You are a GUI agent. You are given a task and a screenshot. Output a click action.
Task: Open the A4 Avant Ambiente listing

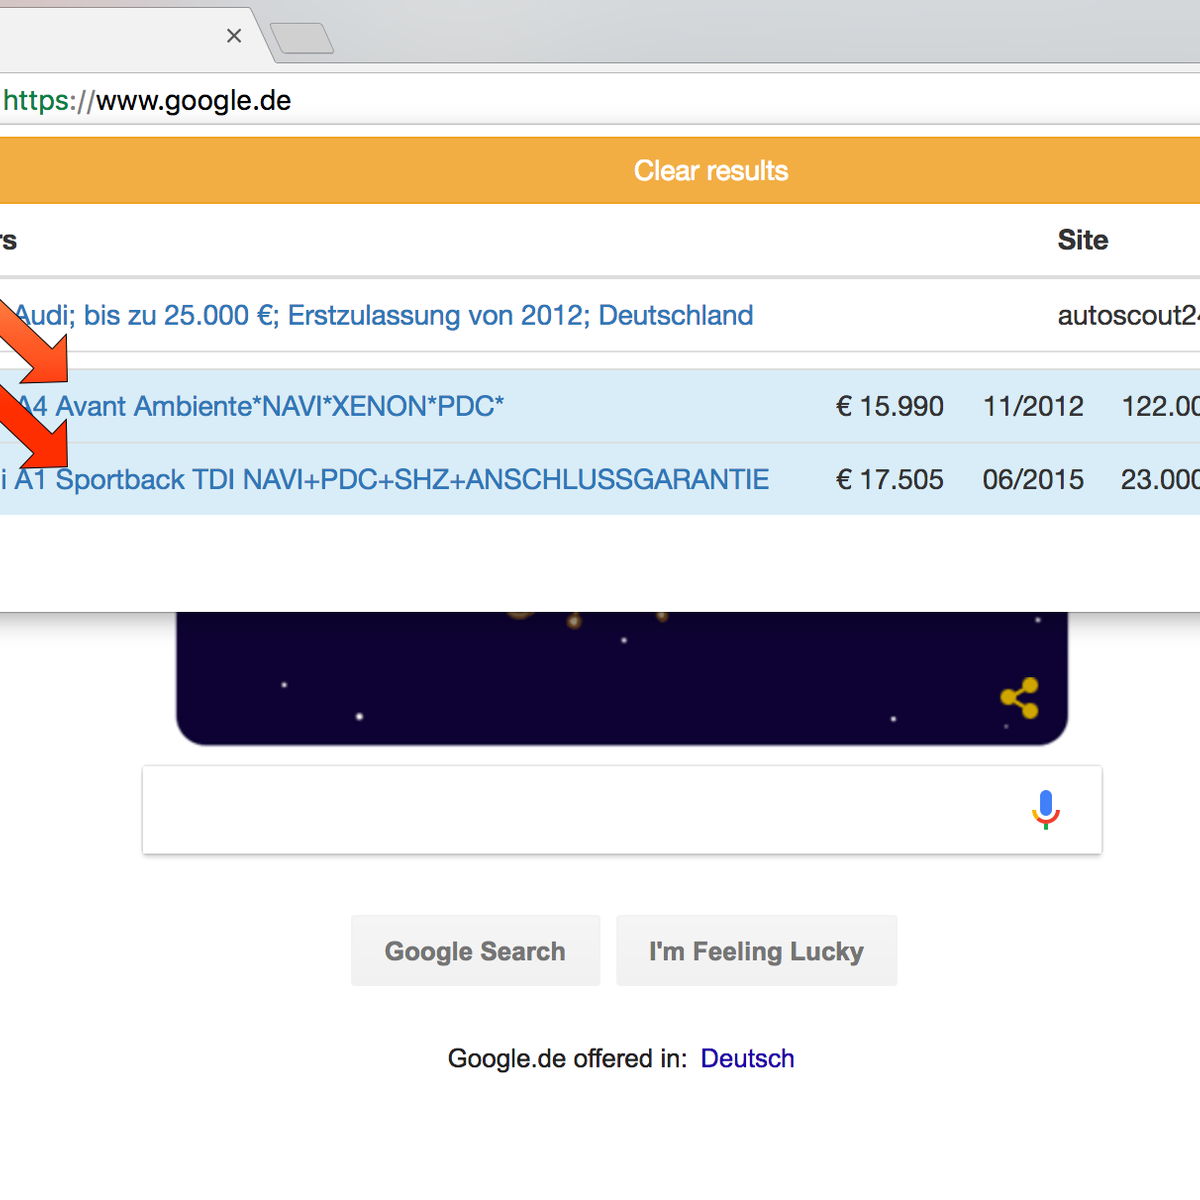click(260, 406)
